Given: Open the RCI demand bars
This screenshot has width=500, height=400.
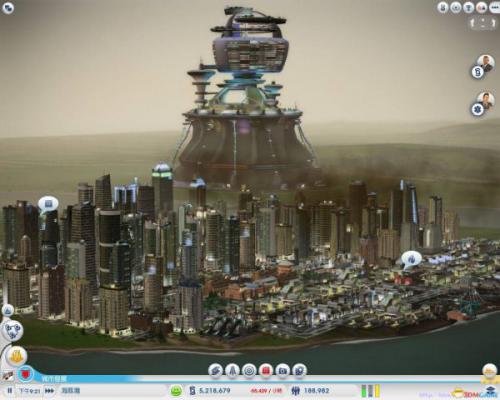Looking at the screenshot, I should (371, 391).
